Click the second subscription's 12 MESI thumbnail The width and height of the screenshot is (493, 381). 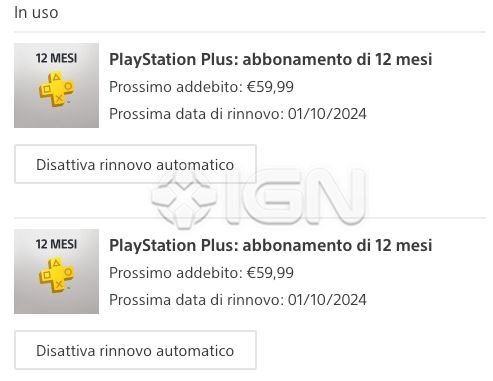[x=56, y=271]
